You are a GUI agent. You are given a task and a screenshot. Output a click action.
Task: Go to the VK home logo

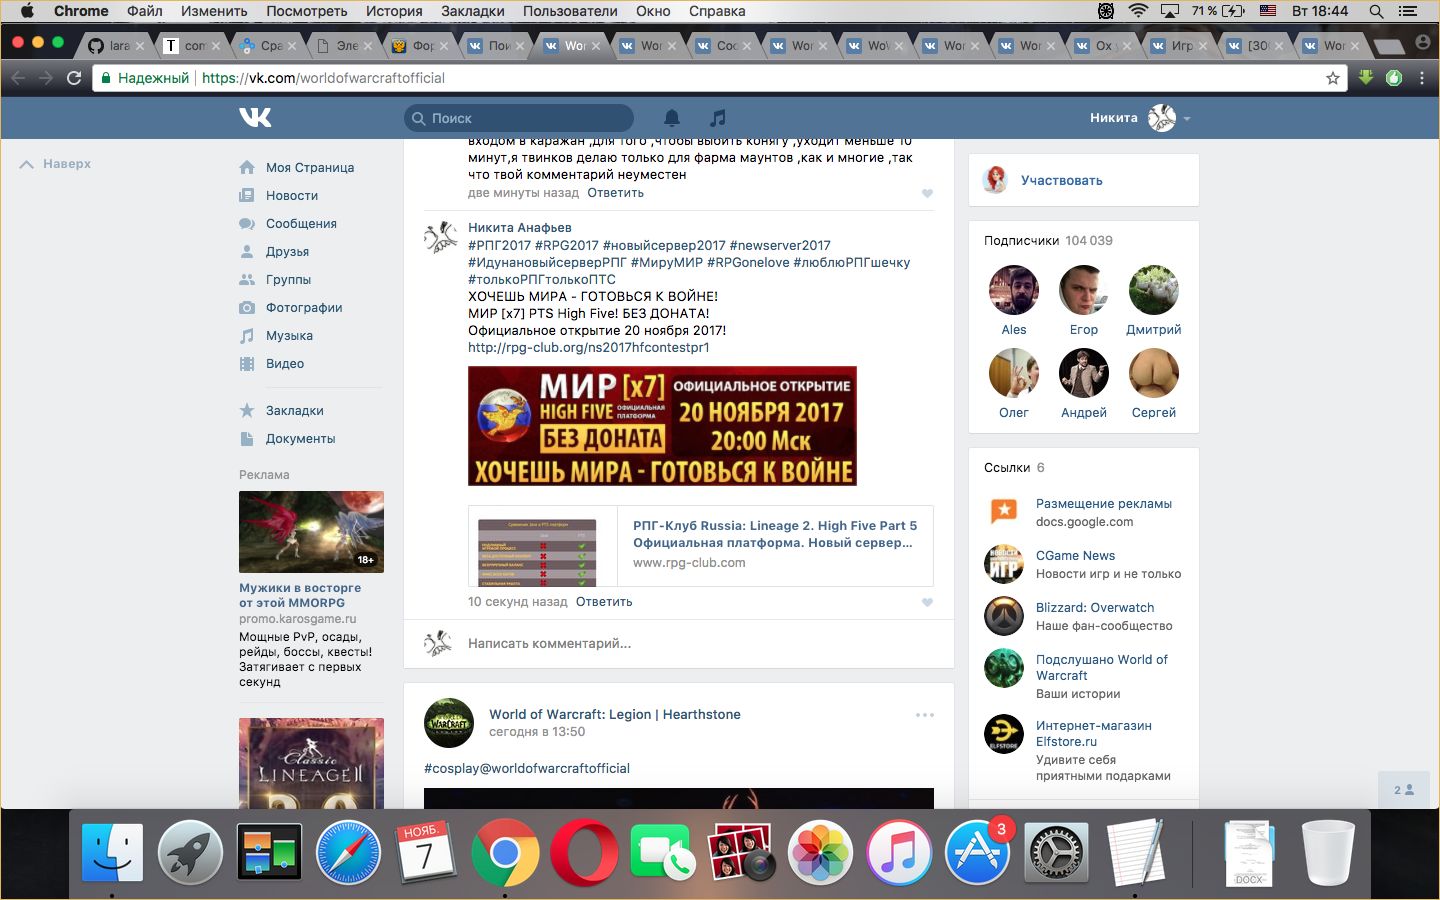(x=255, y=118)
